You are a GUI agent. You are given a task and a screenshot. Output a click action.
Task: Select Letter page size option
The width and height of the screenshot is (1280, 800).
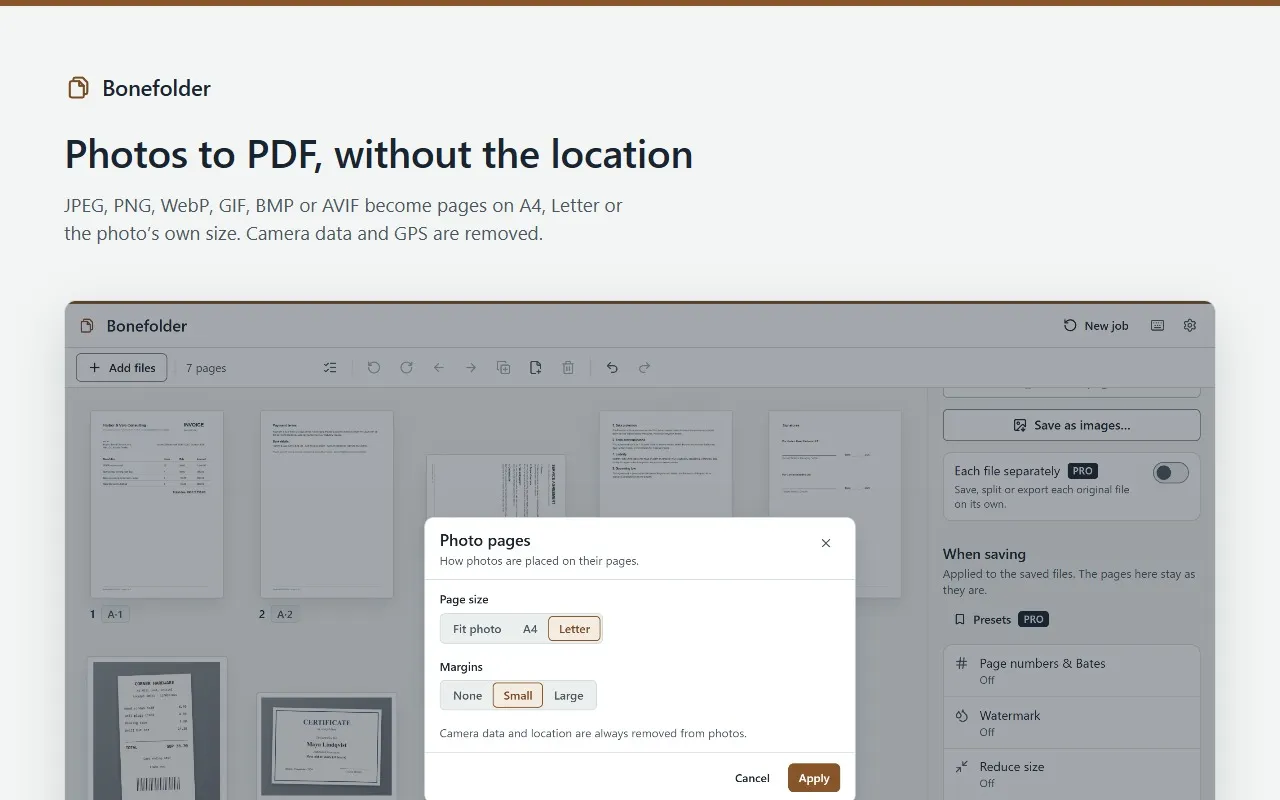(575, 629)
